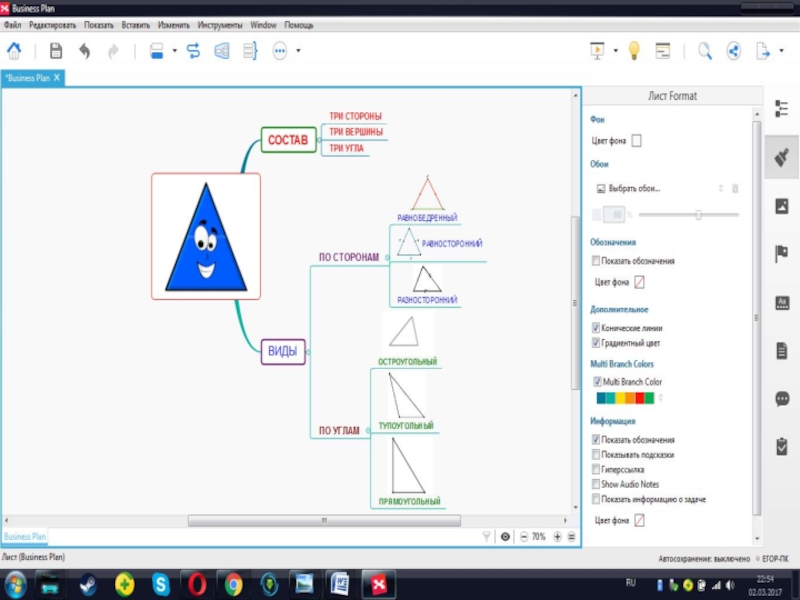This screenshot has height=600, width=800.
Task: Expand the Выбрать обои wallpaper dropdown
Action: click(x=720, y=188)
